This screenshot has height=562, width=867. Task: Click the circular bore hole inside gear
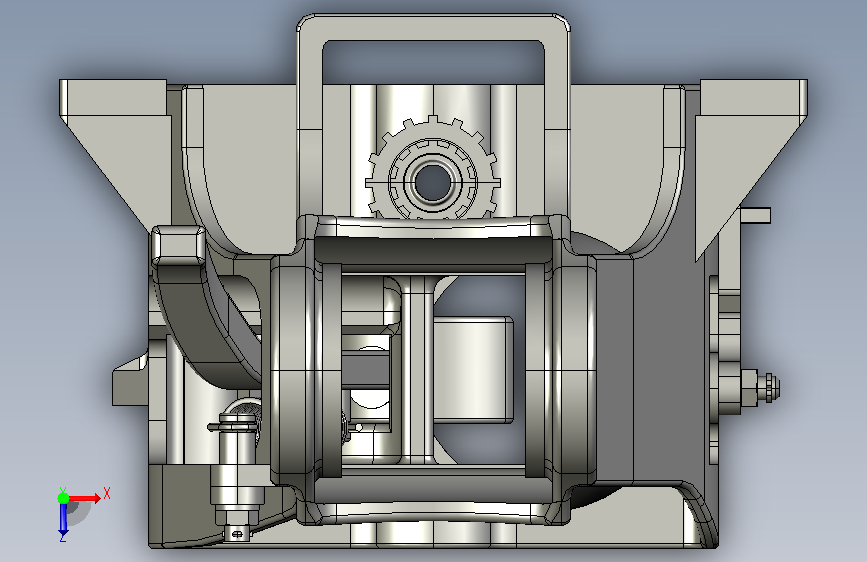tap(432, 183)
